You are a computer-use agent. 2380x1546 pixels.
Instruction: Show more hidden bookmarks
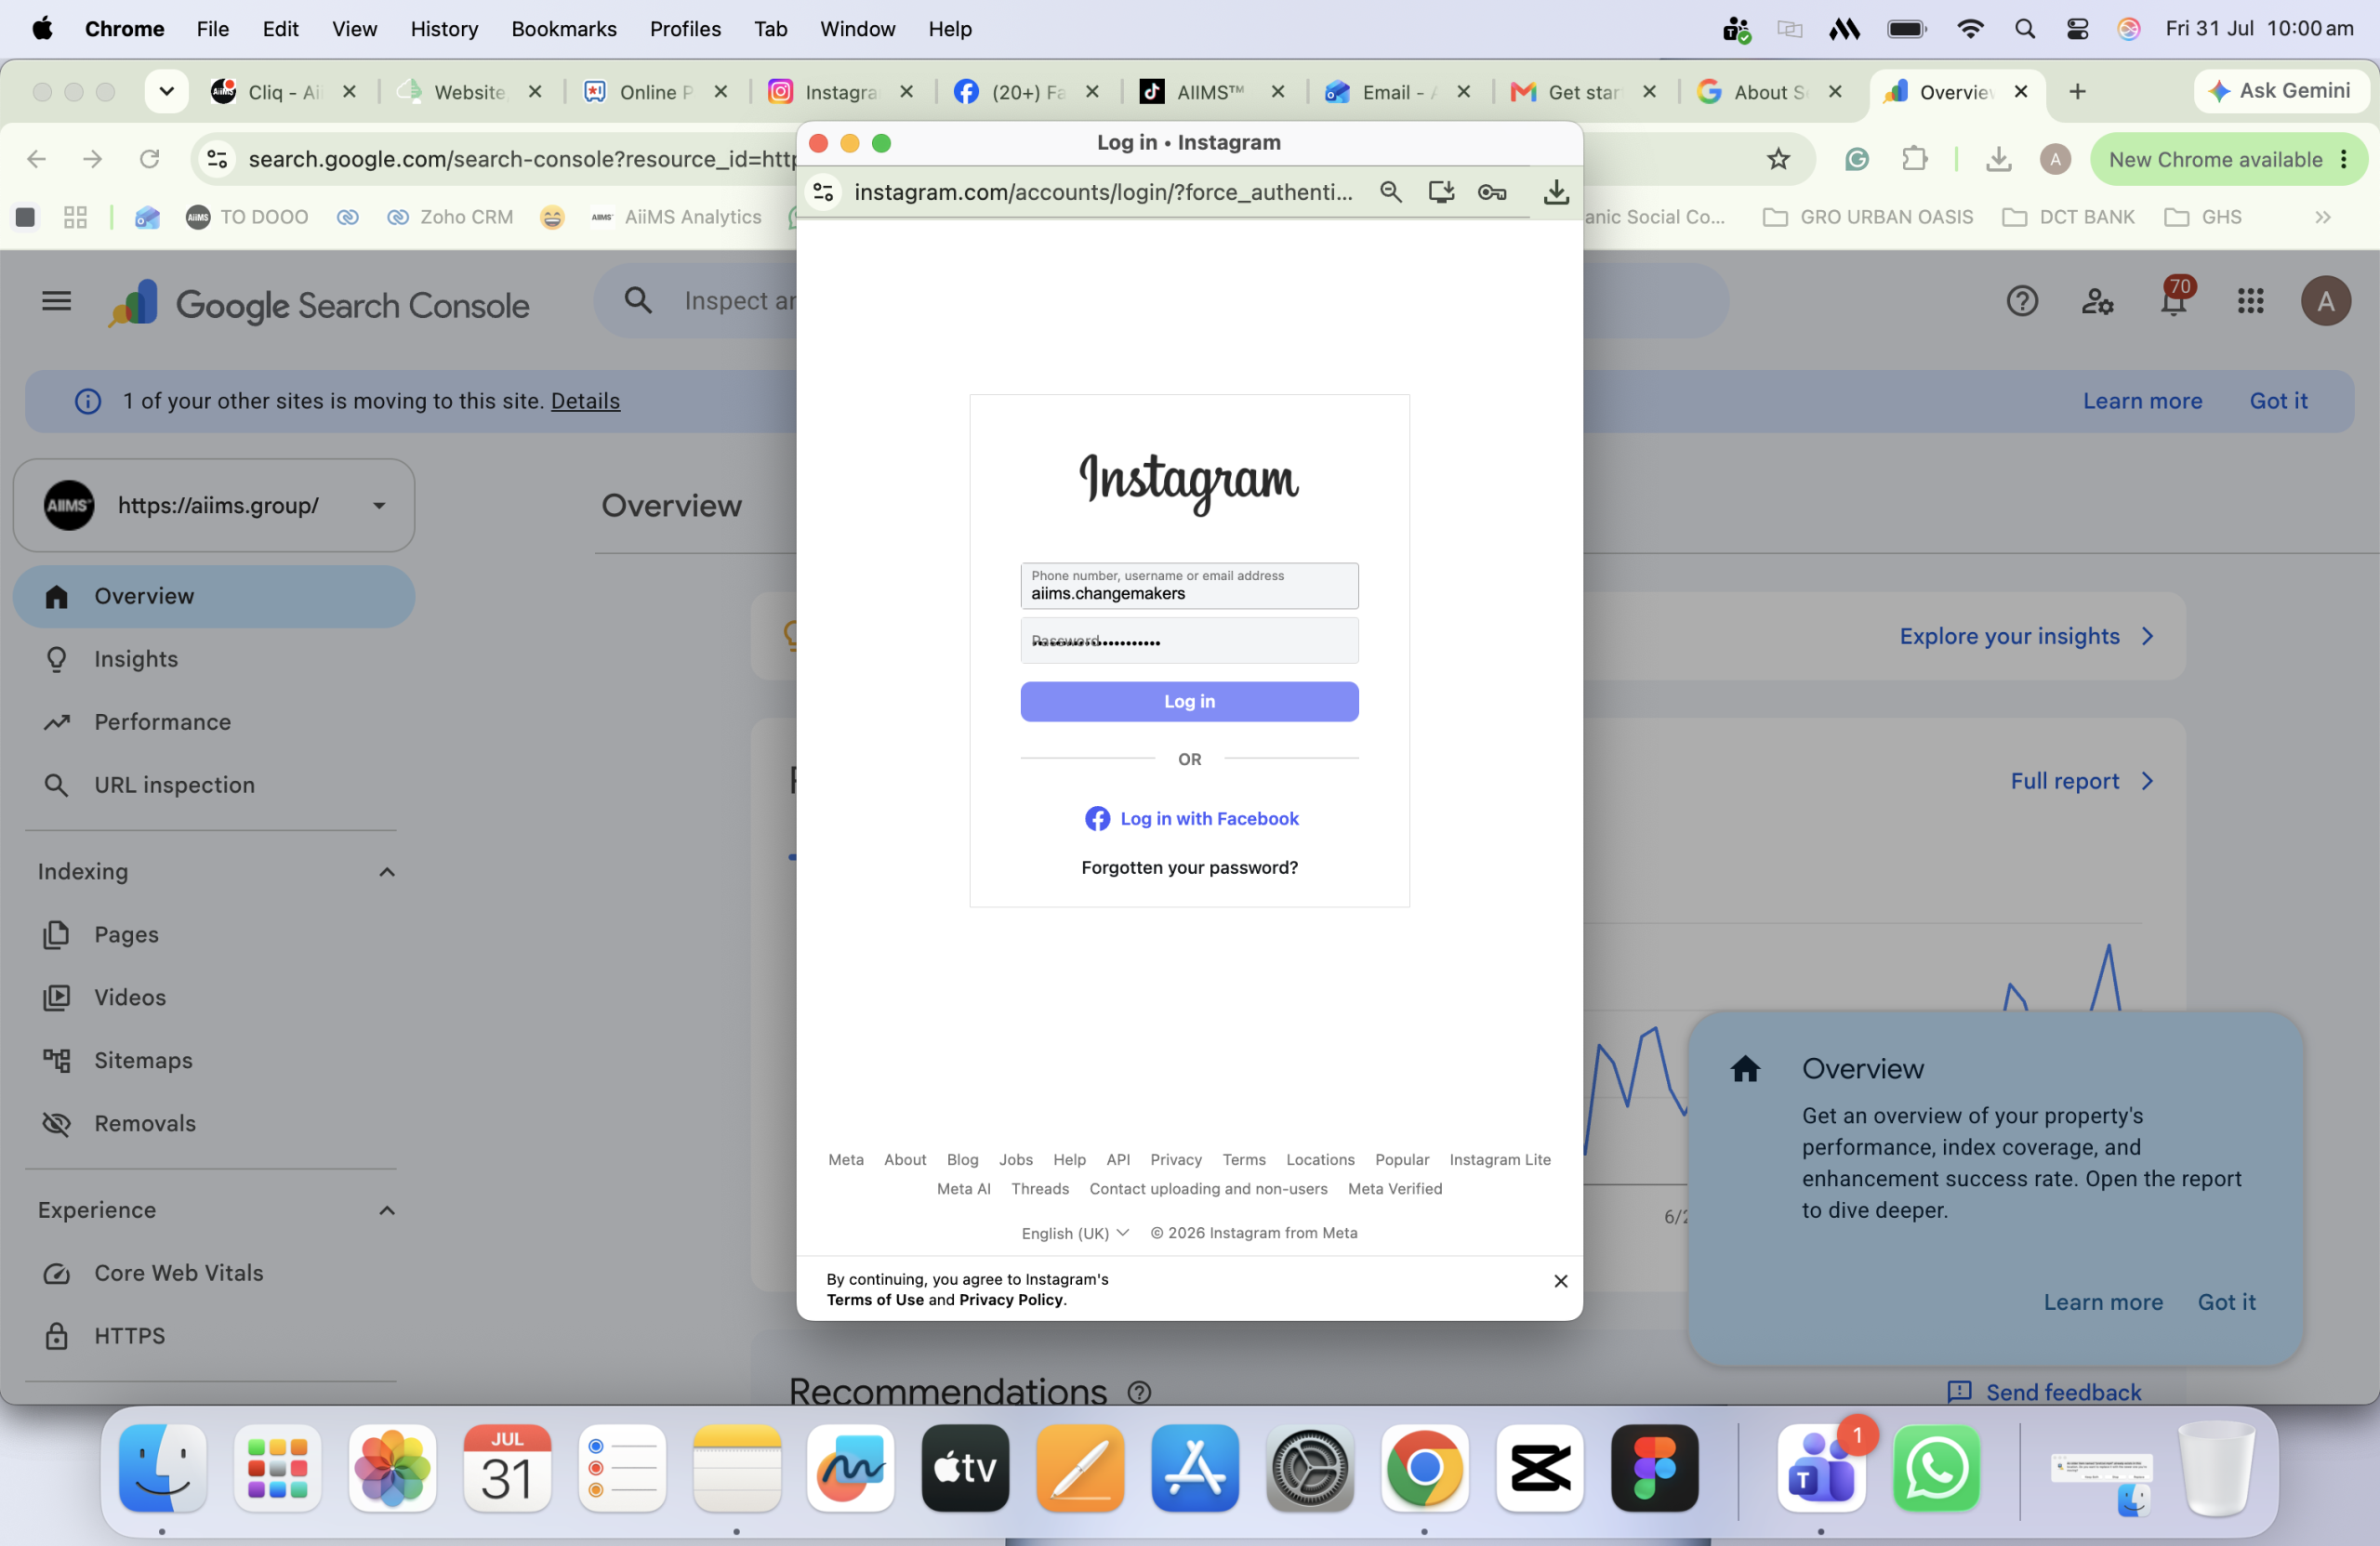2322,217
